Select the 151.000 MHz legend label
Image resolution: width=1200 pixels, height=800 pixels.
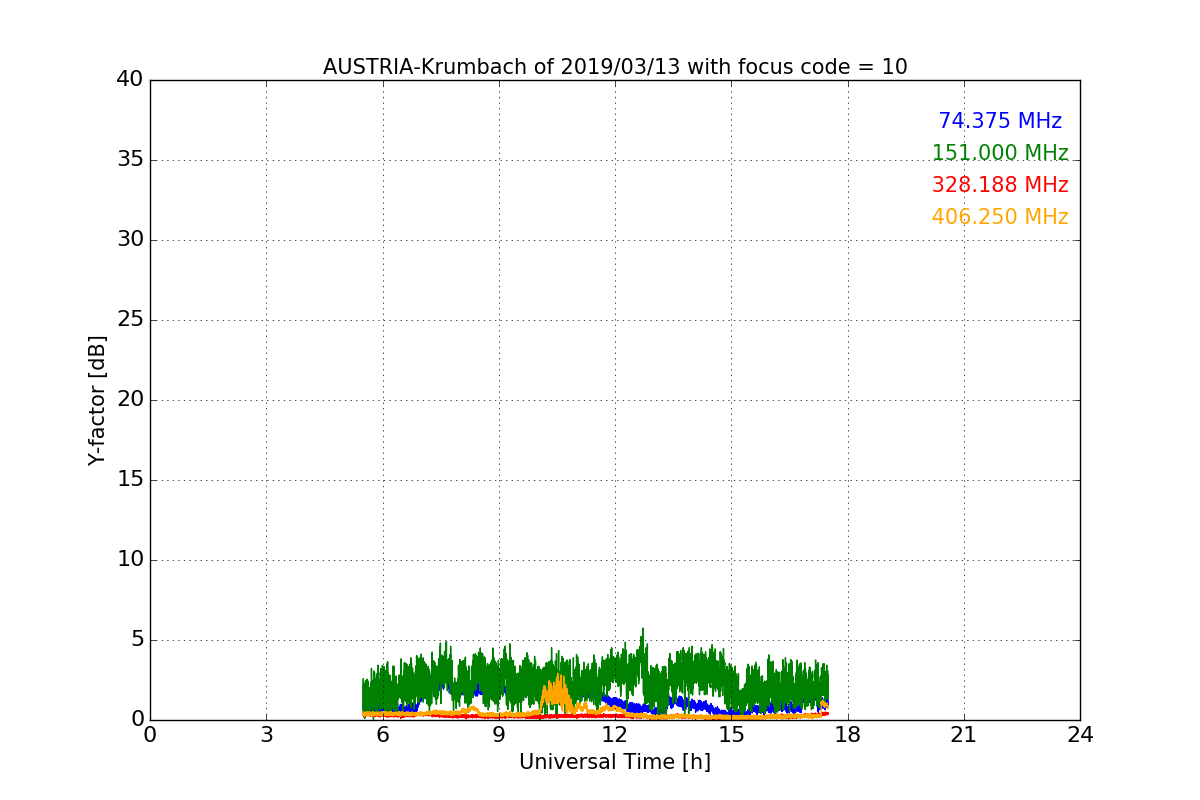tap(1000, 153)
